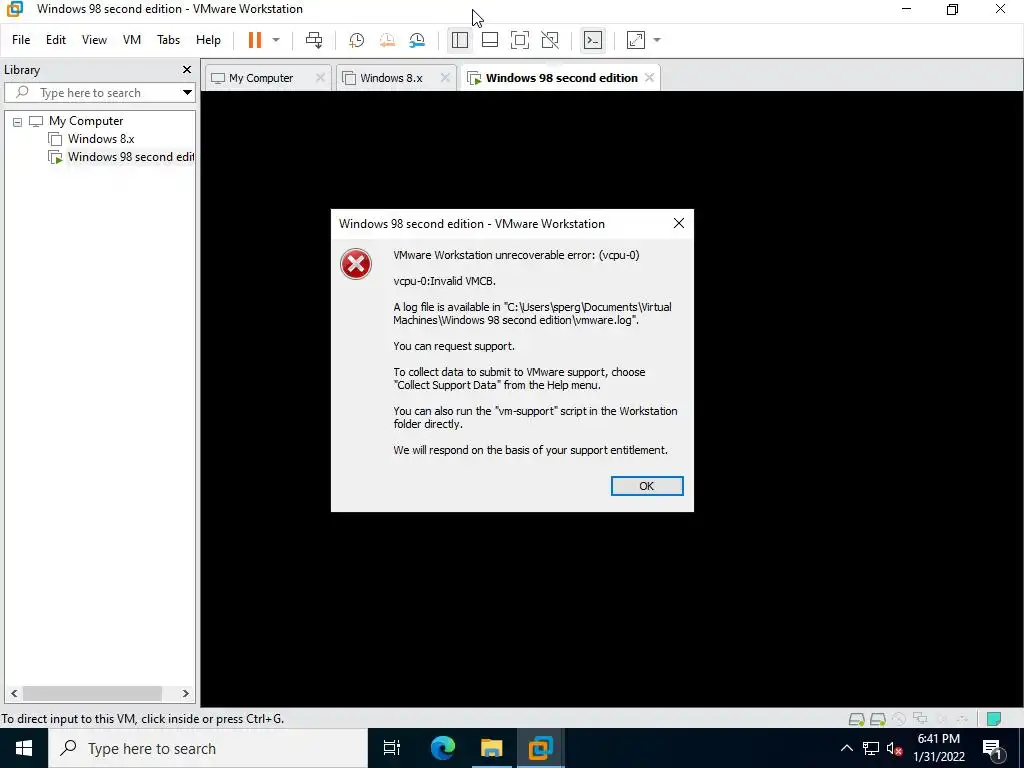1024x768 pixels.
Task: Open the Snapshot Manager wrench-clock icon
Action: 417,40
